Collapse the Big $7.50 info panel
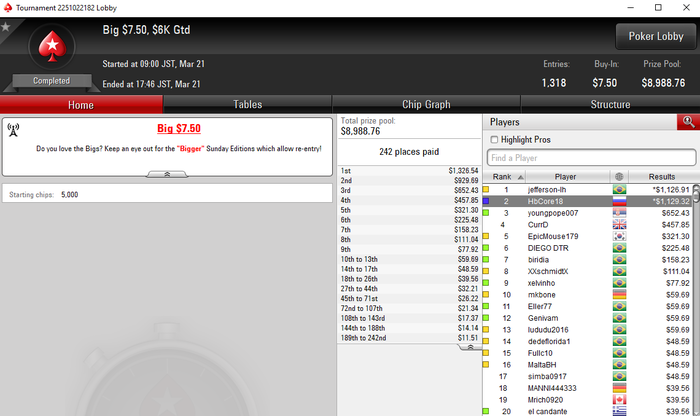The width and height of the screenshot is (700, 416). (x=167, y=174)
